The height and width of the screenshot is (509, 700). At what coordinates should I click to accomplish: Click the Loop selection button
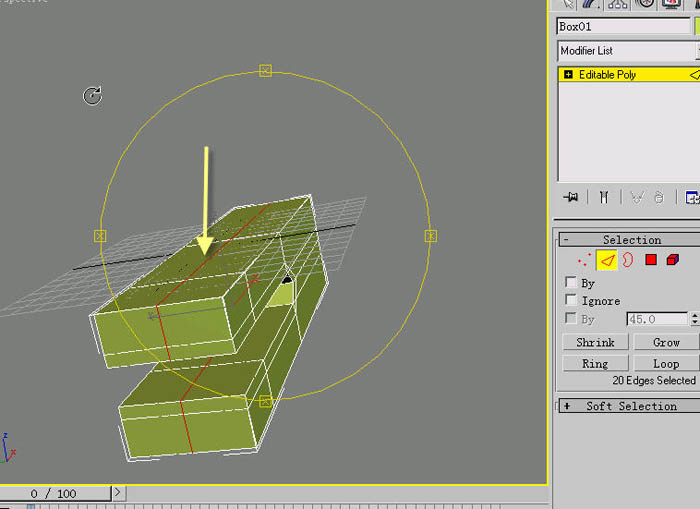pos(666,364)
